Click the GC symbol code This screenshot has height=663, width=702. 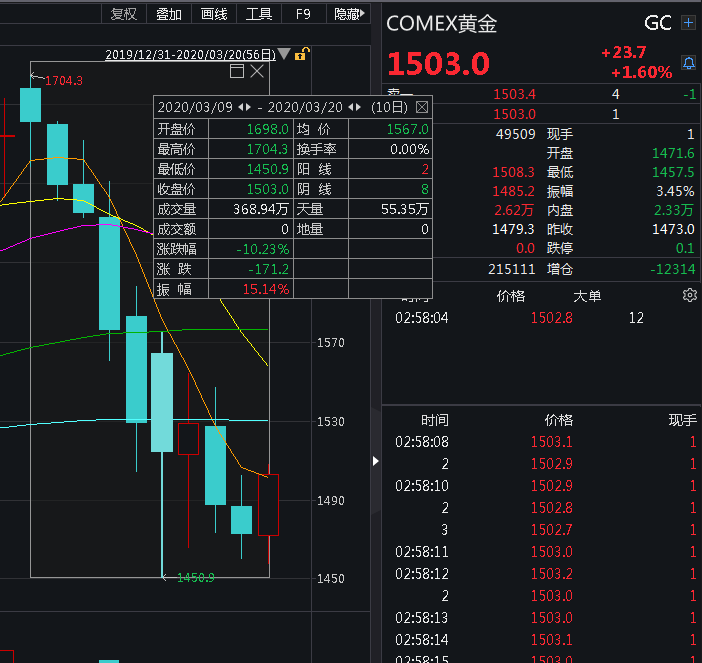pyautogui.click(x=658, y=23)
